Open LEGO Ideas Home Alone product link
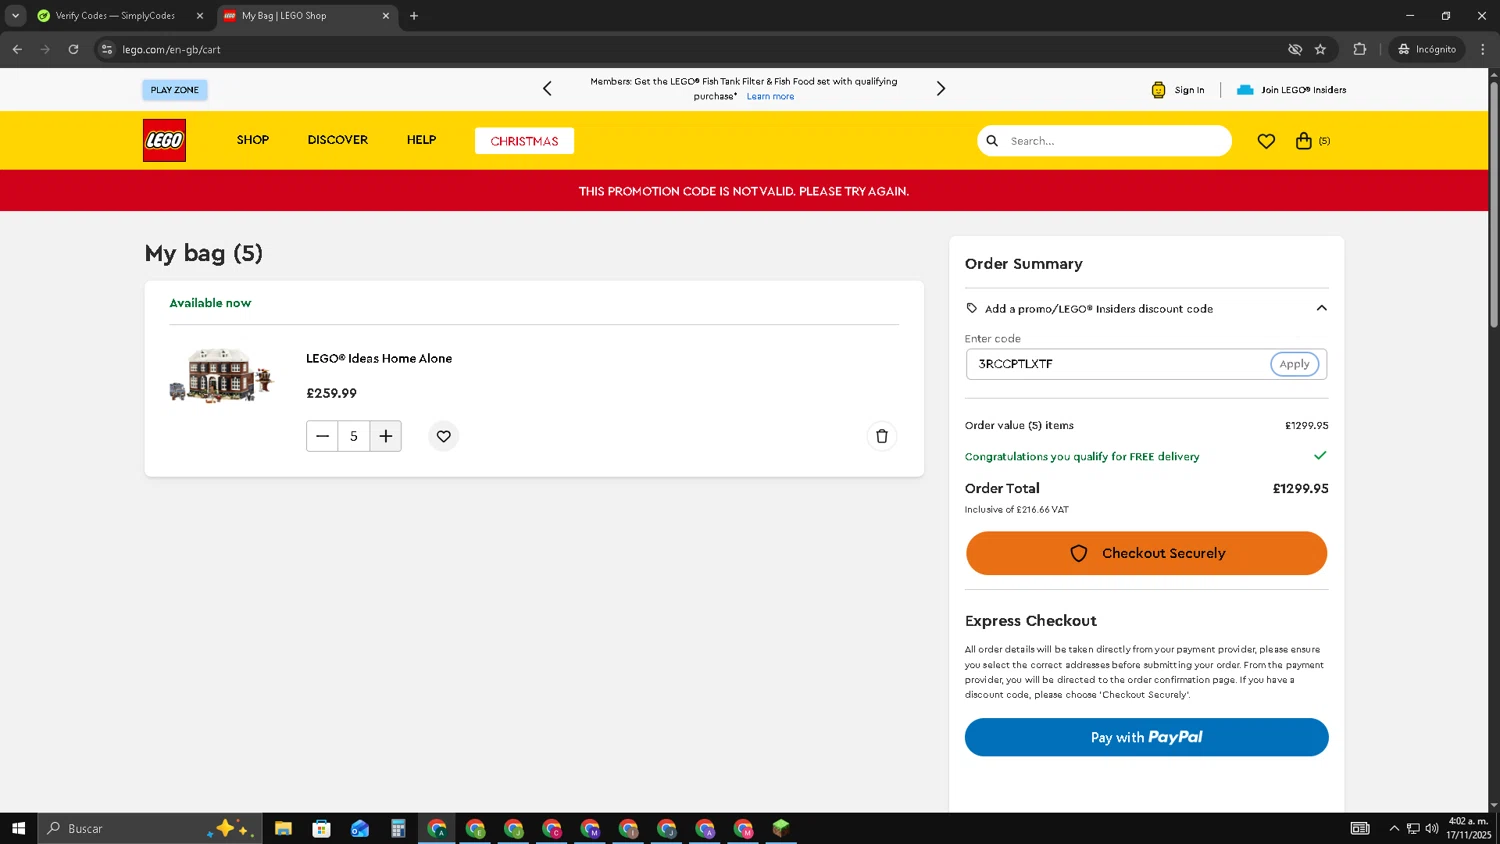1500x844 pixels. pyautogui.click(x=379, y=358)
